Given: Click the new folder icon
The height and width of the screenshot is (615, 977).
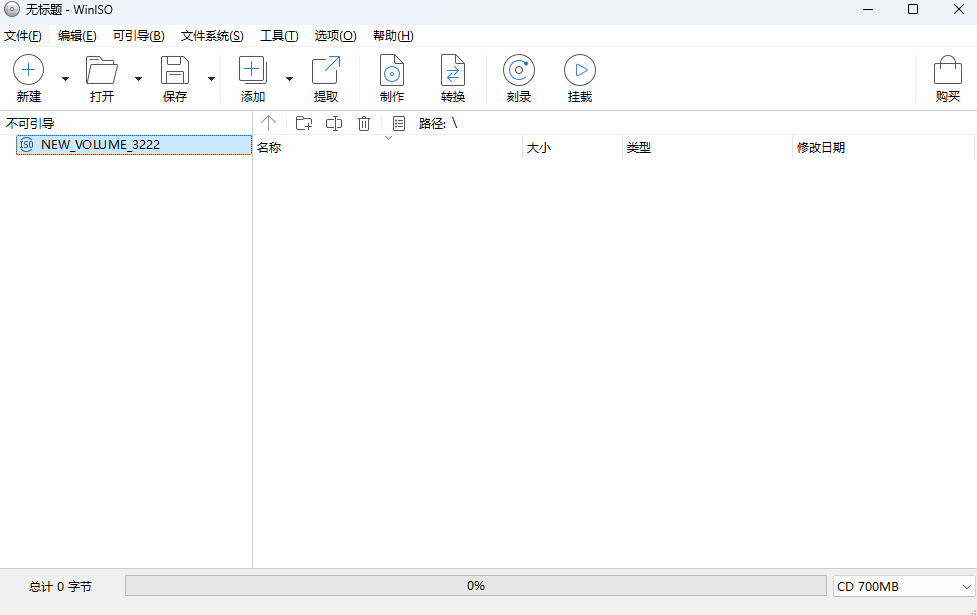Looking at the screenshot, I should pyautogui.click(x=303, y=122).
